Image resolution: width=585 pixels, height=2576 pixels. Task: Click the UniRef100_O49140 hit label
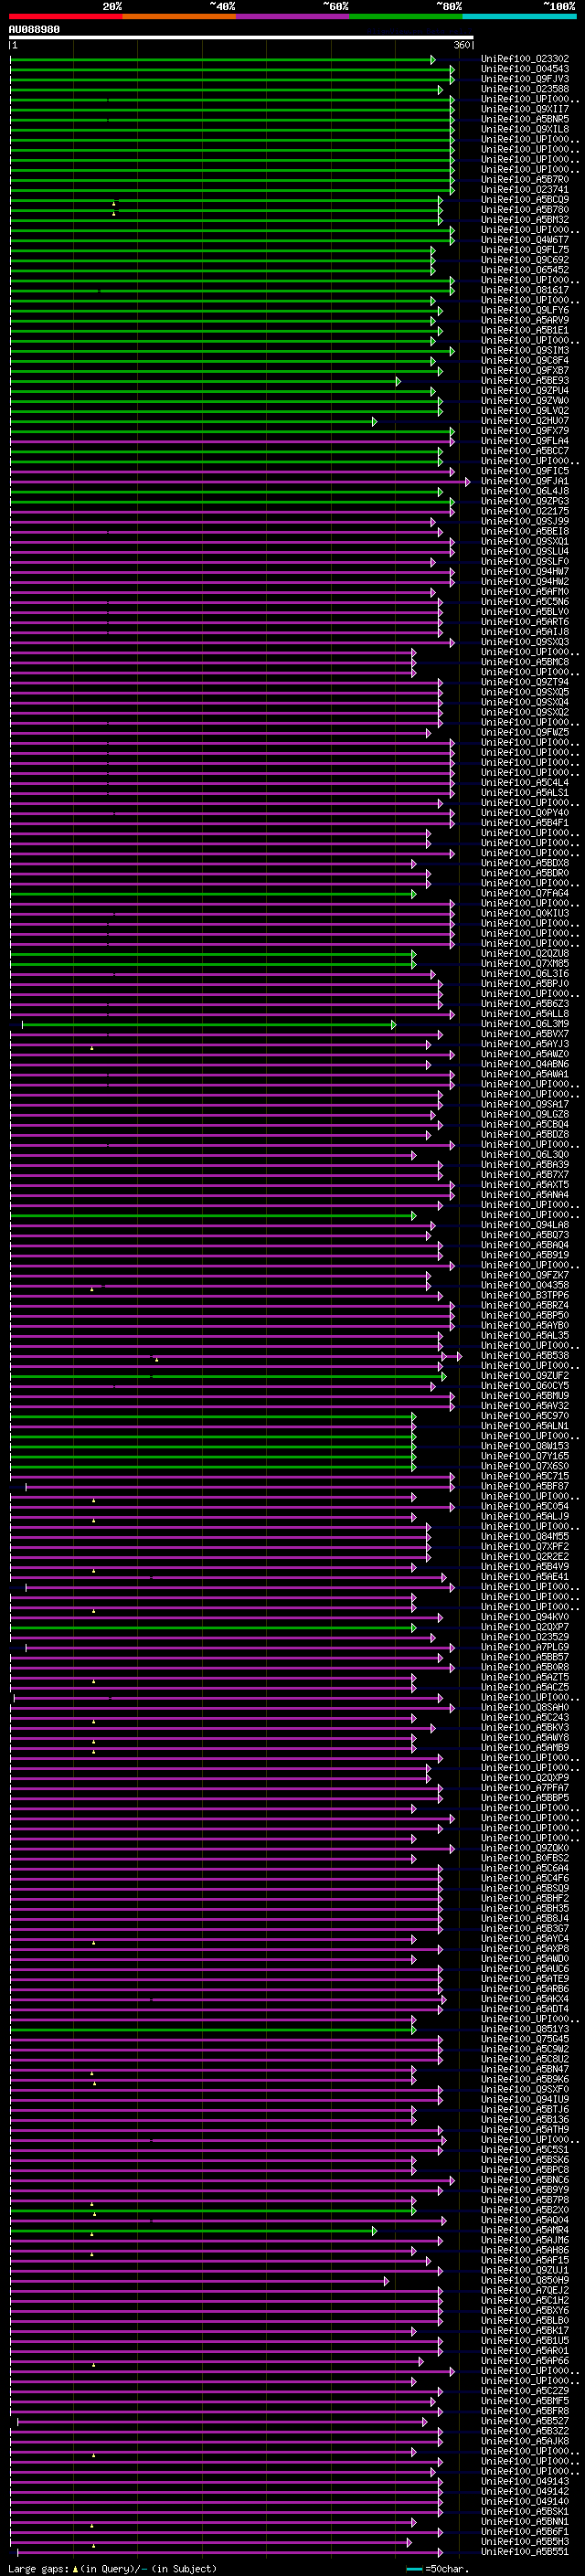(525, 2502)
